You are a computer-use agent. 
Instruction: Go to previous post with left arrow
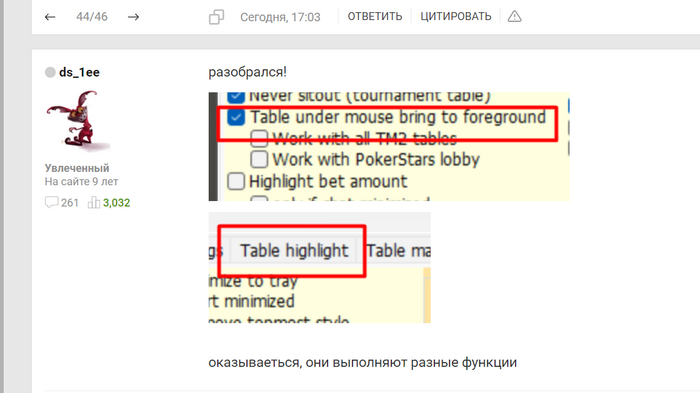pos(50,17)
